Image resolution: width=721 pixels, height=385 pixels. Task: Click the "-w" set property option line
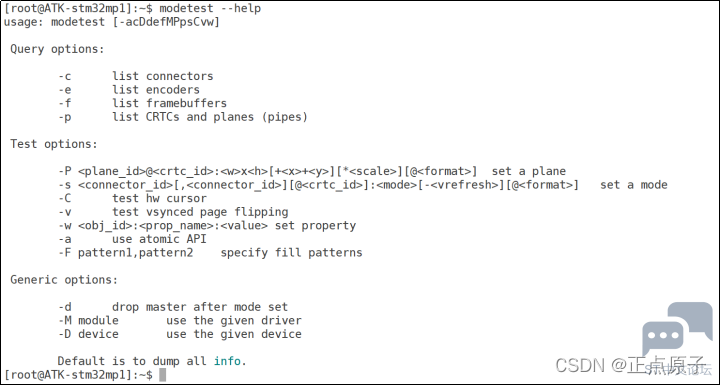point(207,225)
